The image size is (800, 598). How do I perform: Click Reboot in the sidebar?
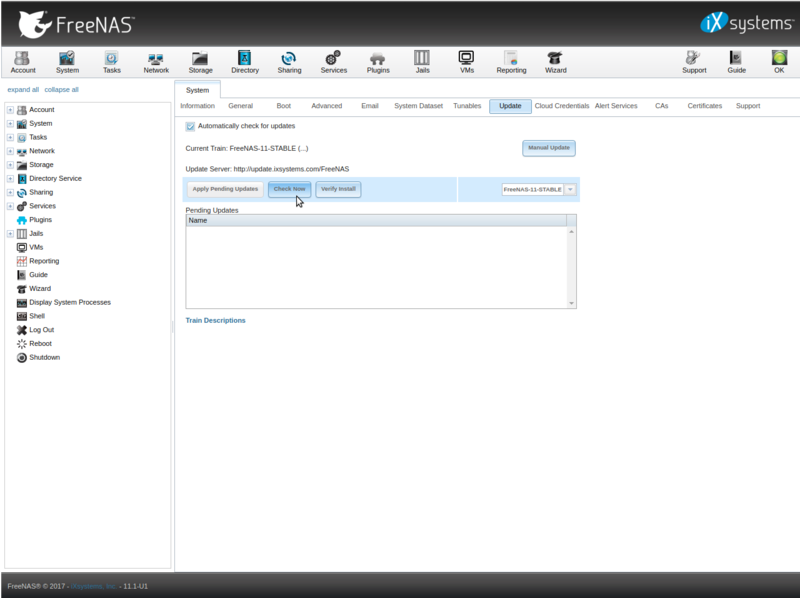(x=40, y=344)
